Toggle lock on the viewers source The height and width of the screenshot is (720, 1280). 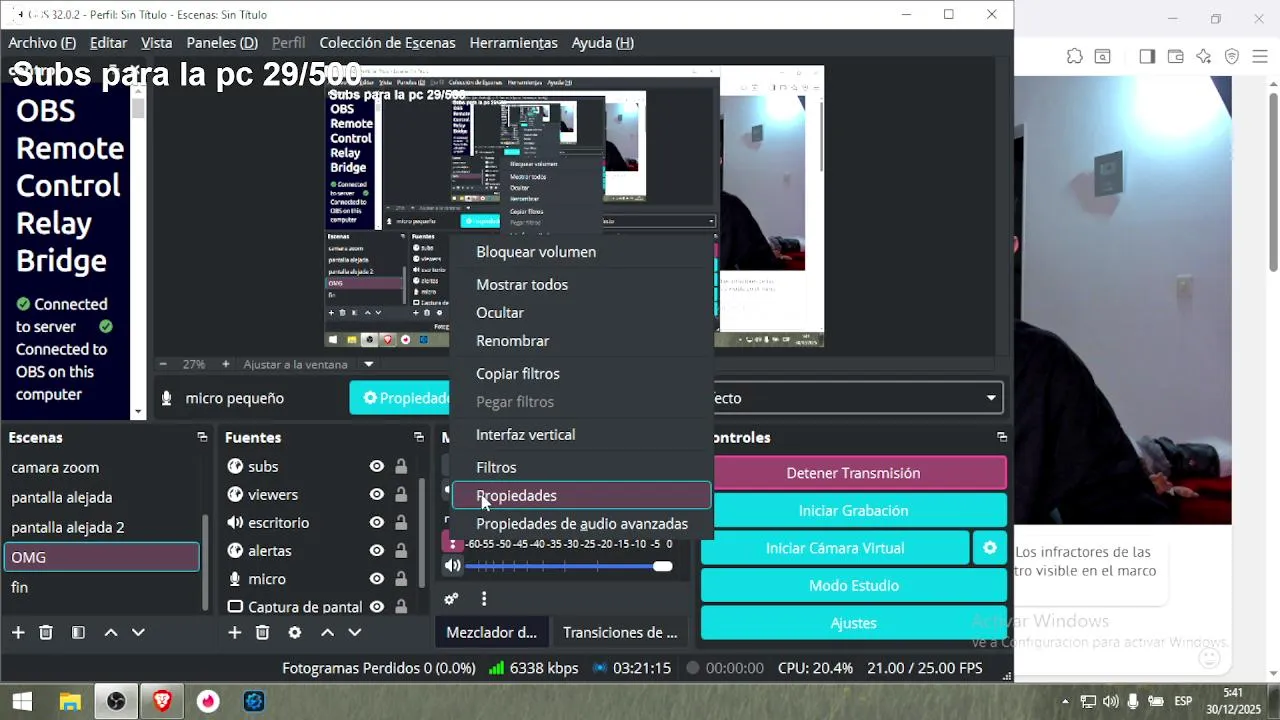(401, 494)
